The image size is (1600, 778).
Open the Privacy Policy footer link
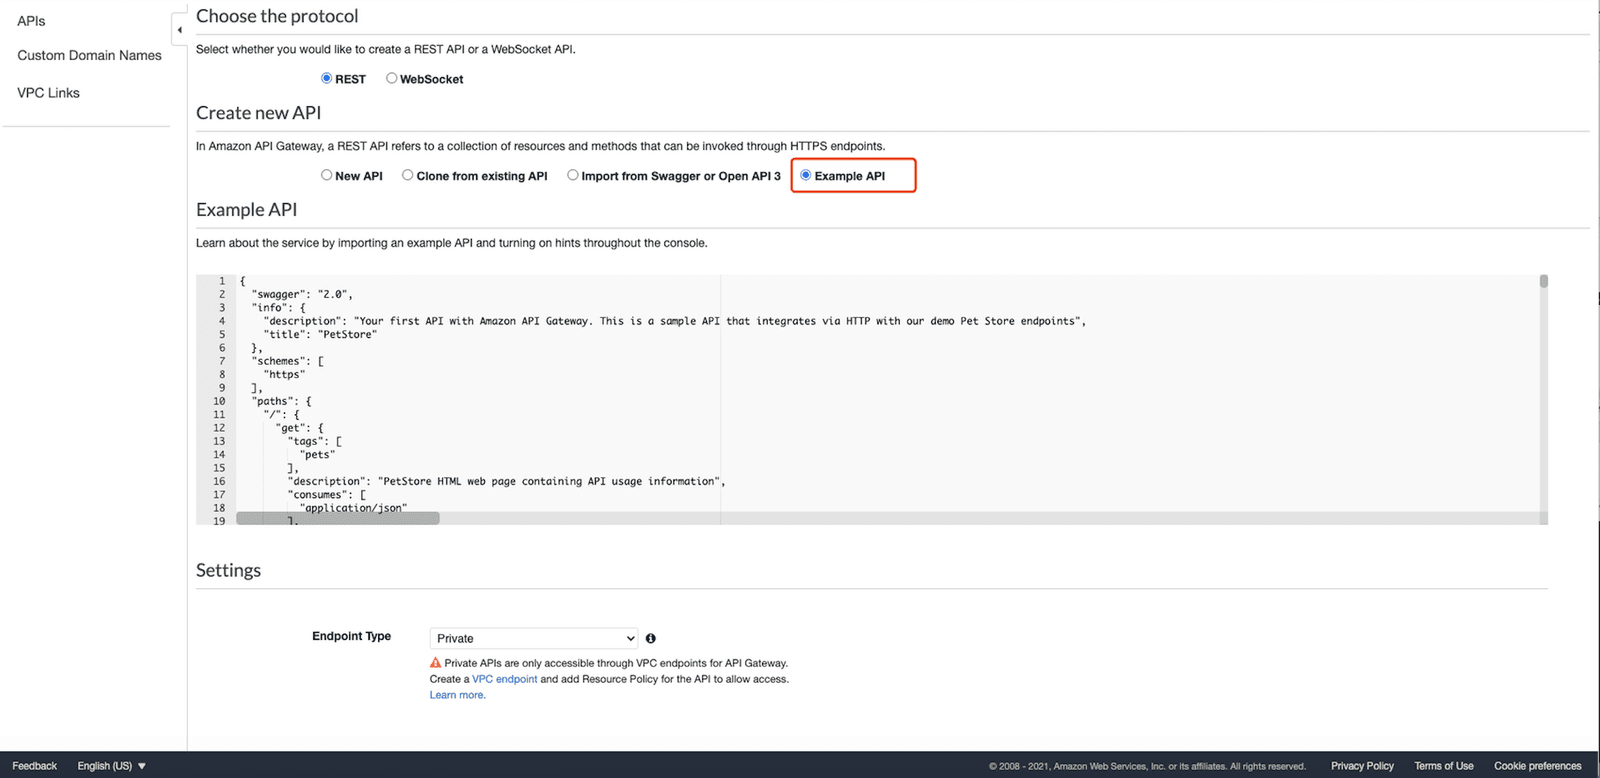pyautogui.click(x=1362, y=766)
